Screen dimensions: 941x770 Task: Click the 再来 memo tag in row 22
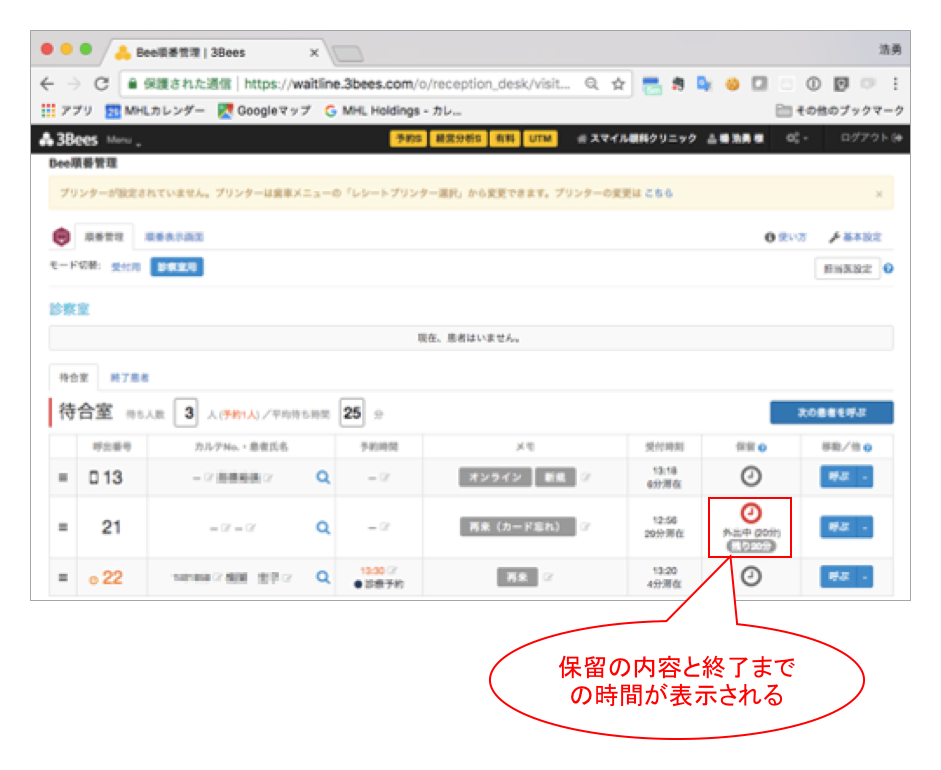pyautogui.click(x=517, y=577)
